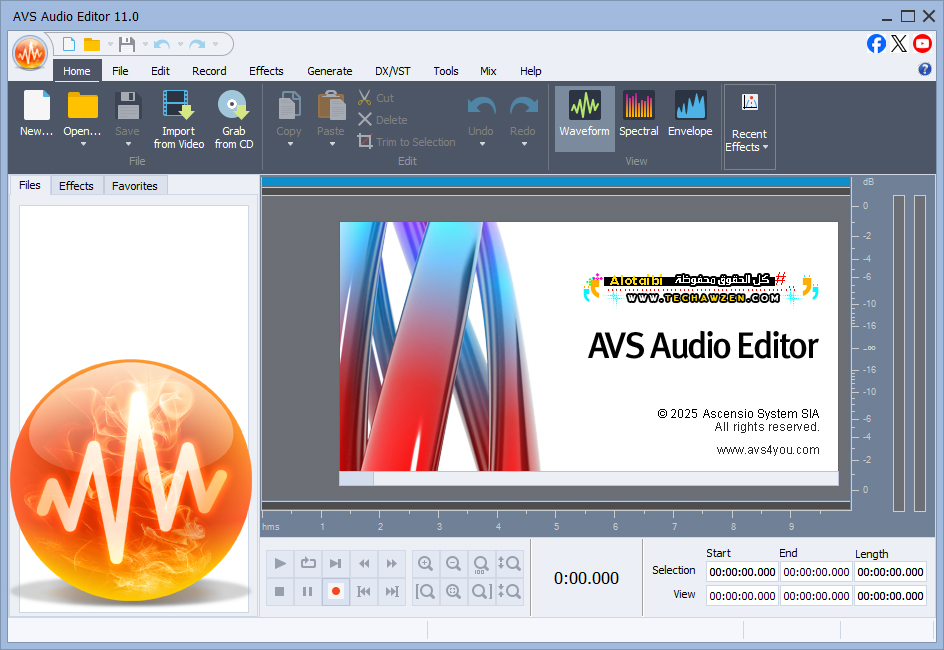Open the Generate ribbon tab
This screenshot has height=650, width=944.
click(329, 71)
